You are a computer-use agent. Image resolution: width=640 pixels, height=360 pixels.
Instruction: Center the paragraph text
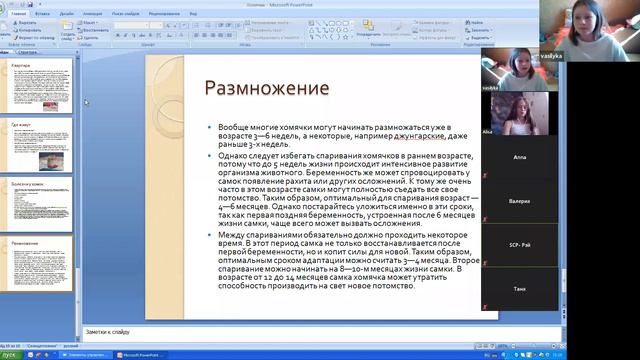point(204,36)
